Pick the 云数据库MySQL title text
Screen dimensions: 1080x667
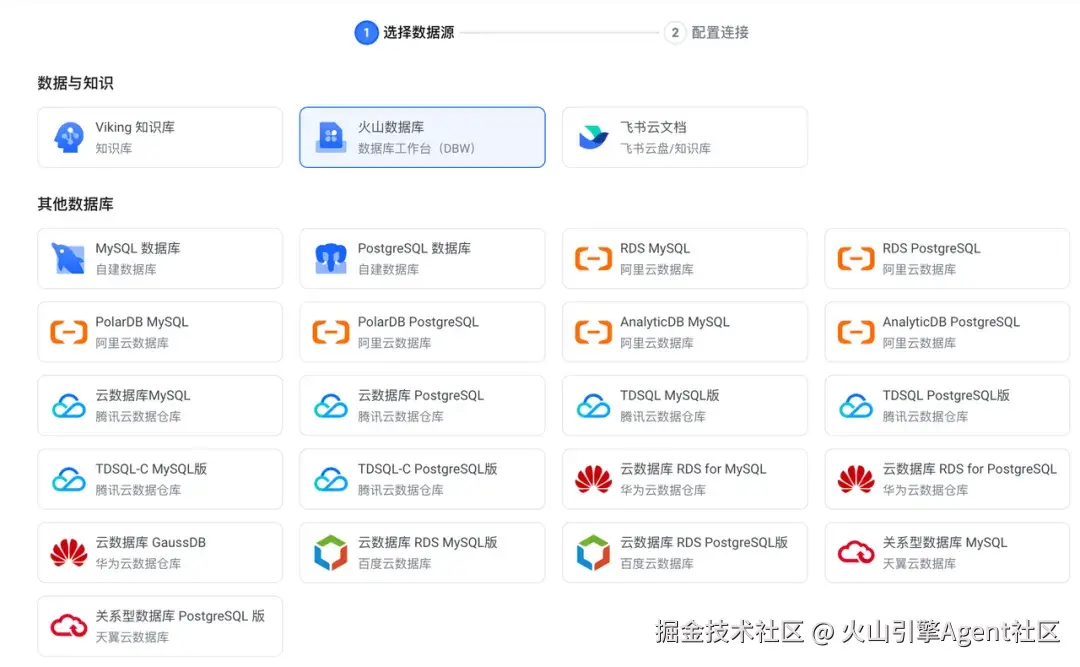[143, 396]
